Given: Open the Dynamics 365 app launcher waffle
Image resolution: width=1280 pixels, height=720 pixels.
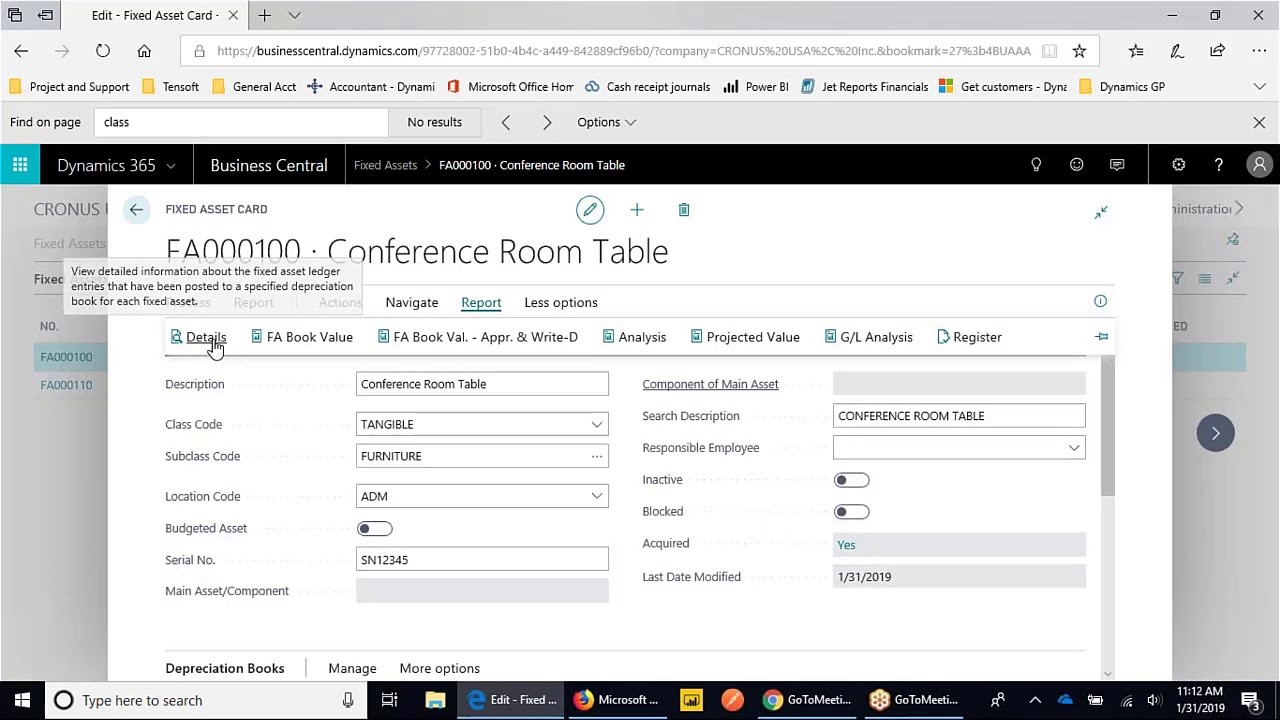Looking at the screenshot, I should coord(20,165).
